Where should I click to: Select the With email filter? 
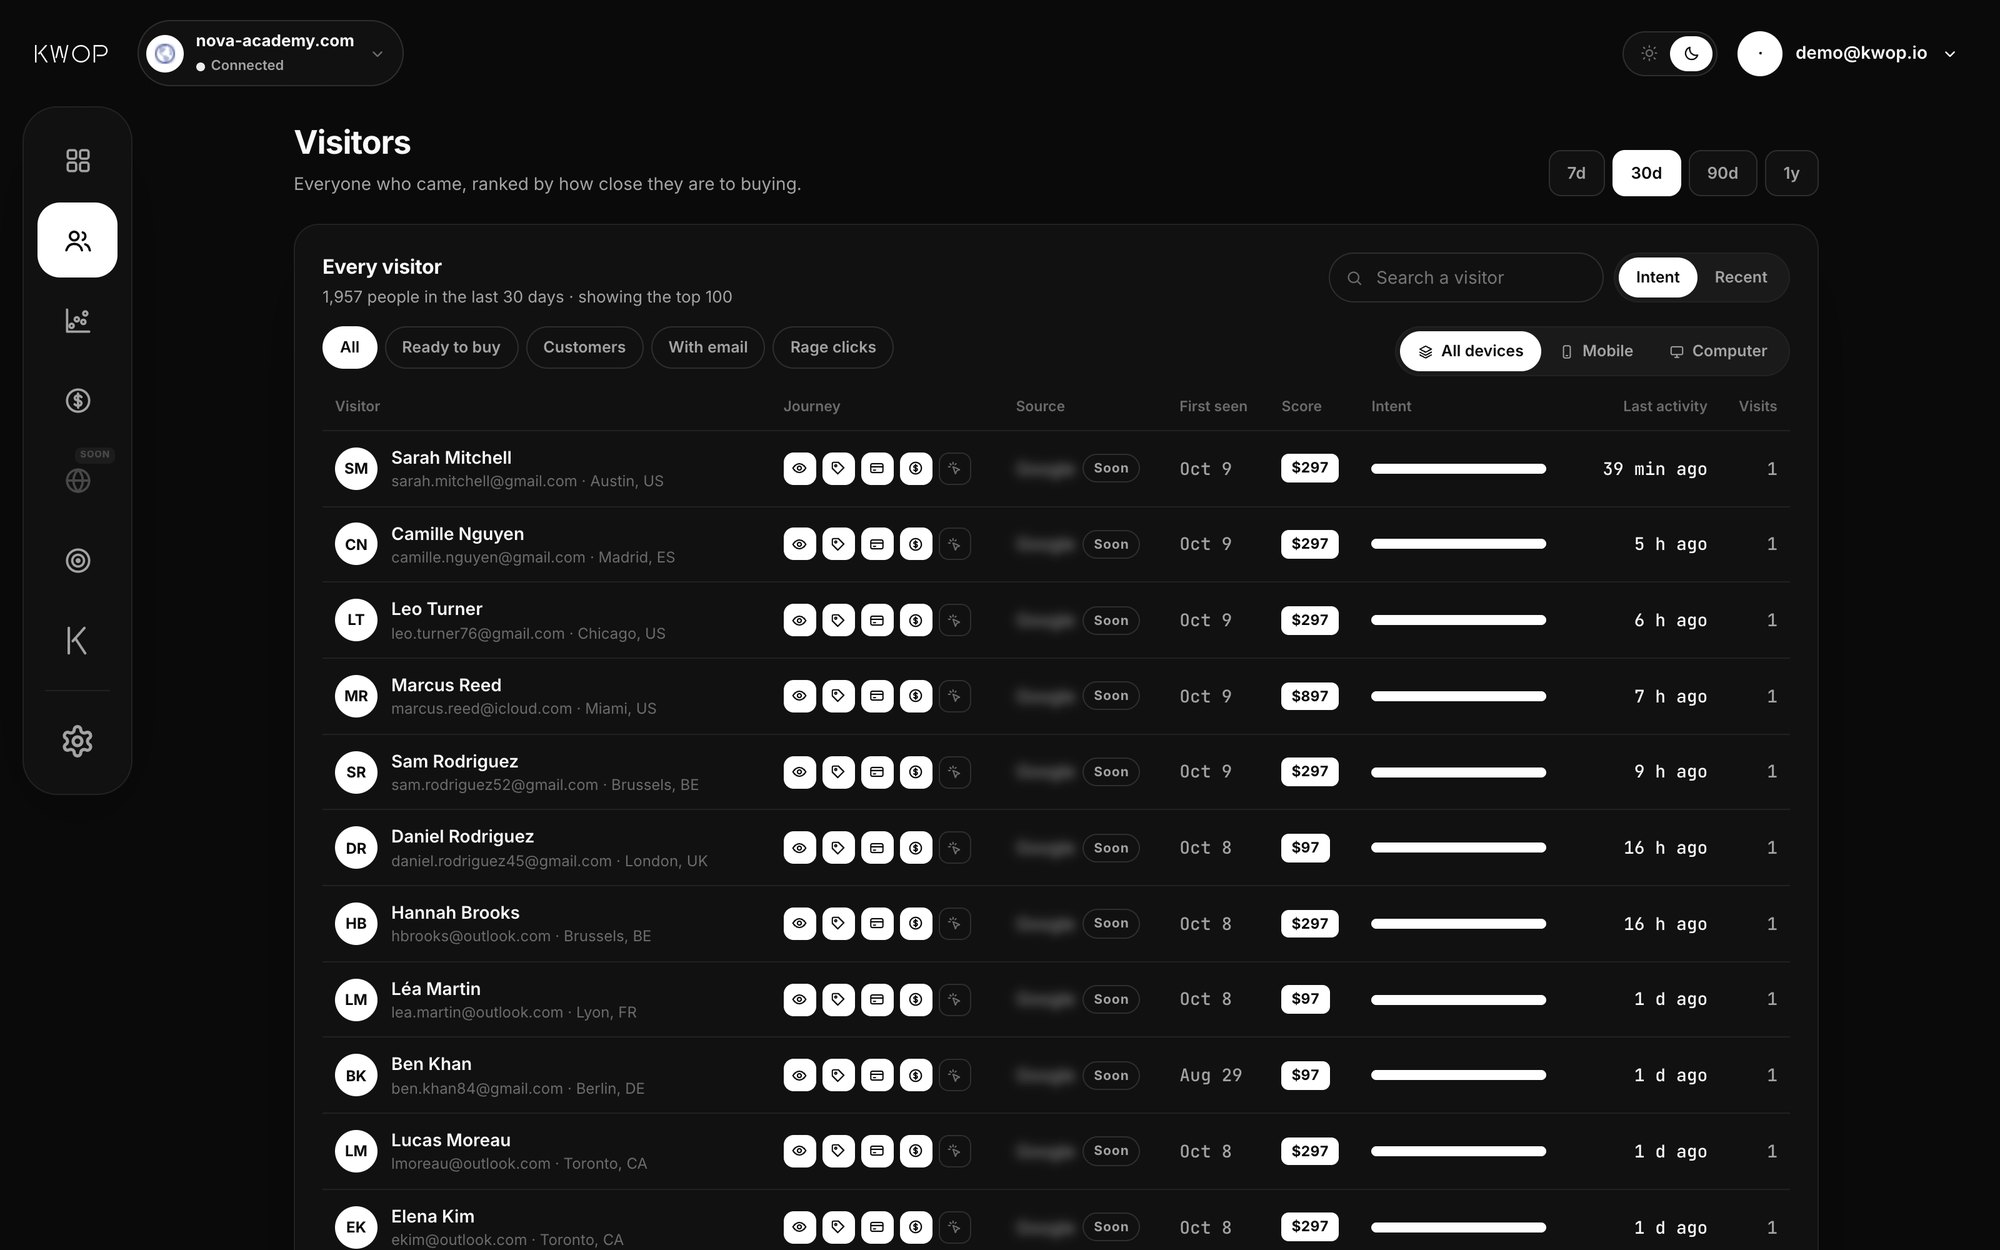pos(708,347)
